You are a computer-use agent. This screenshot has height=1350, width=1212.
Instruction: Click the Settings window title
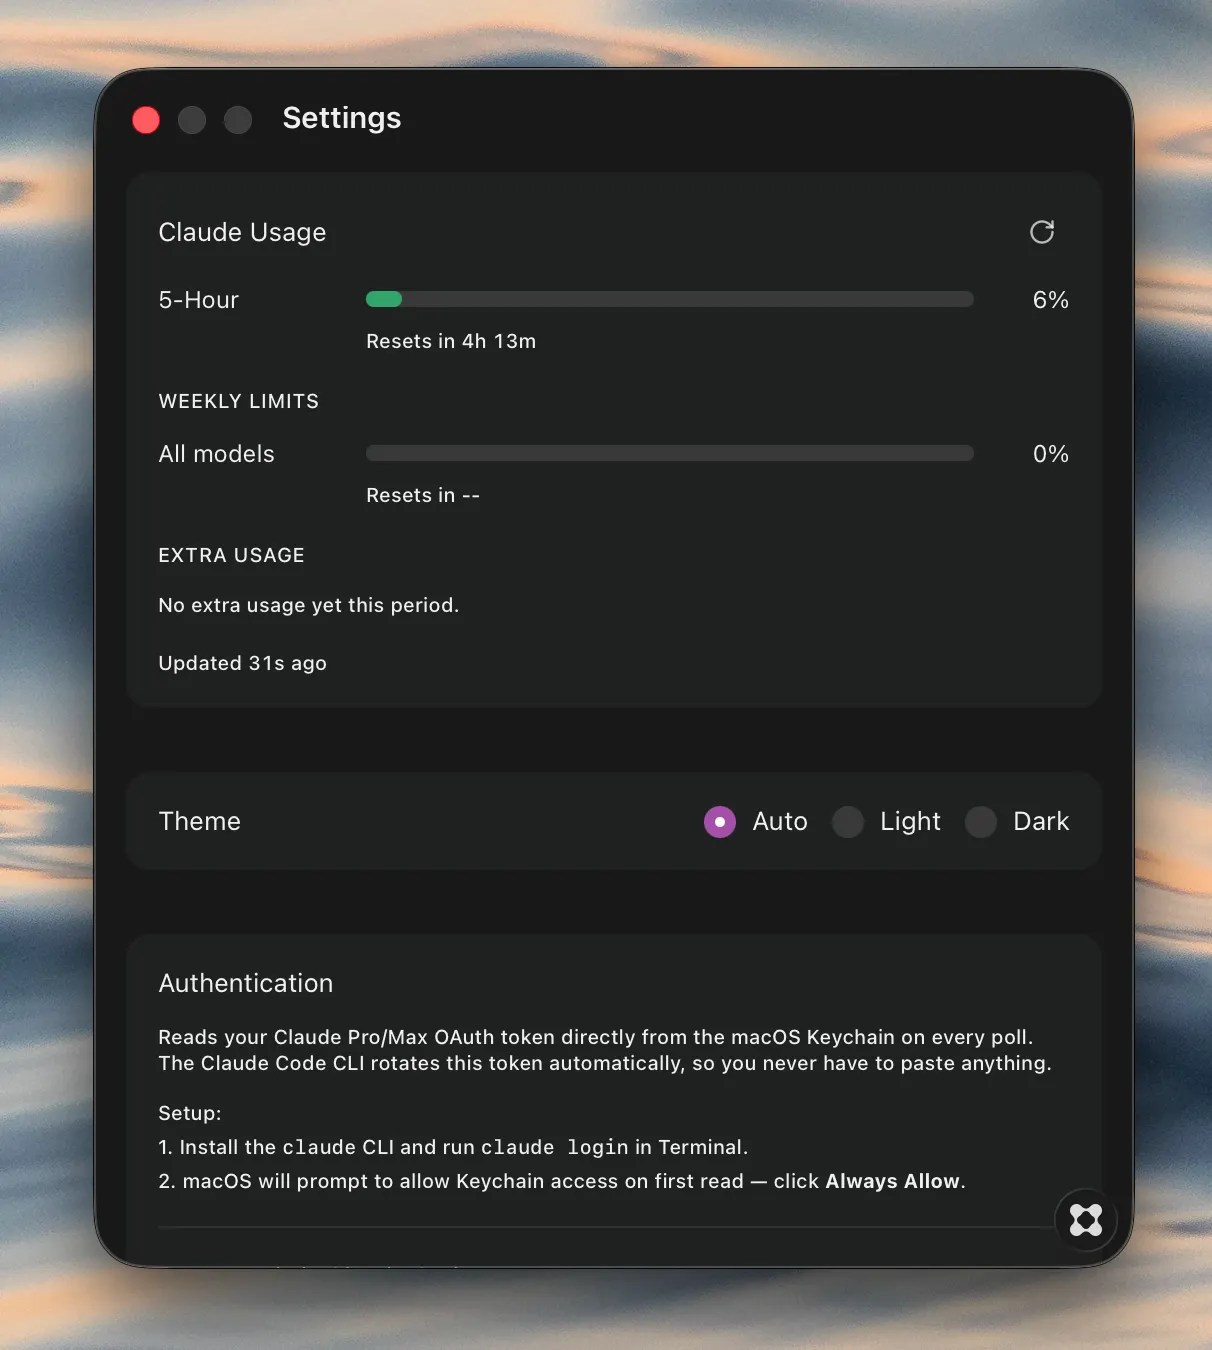pyautogui.click(x=342, y=118)
